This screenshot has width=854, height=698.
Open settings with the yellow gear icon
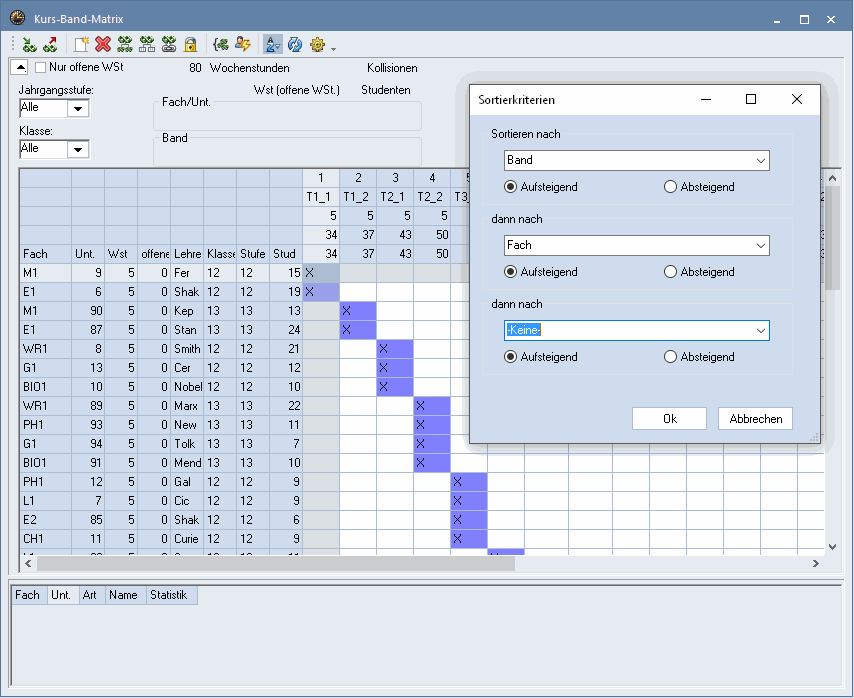point(318,45)
